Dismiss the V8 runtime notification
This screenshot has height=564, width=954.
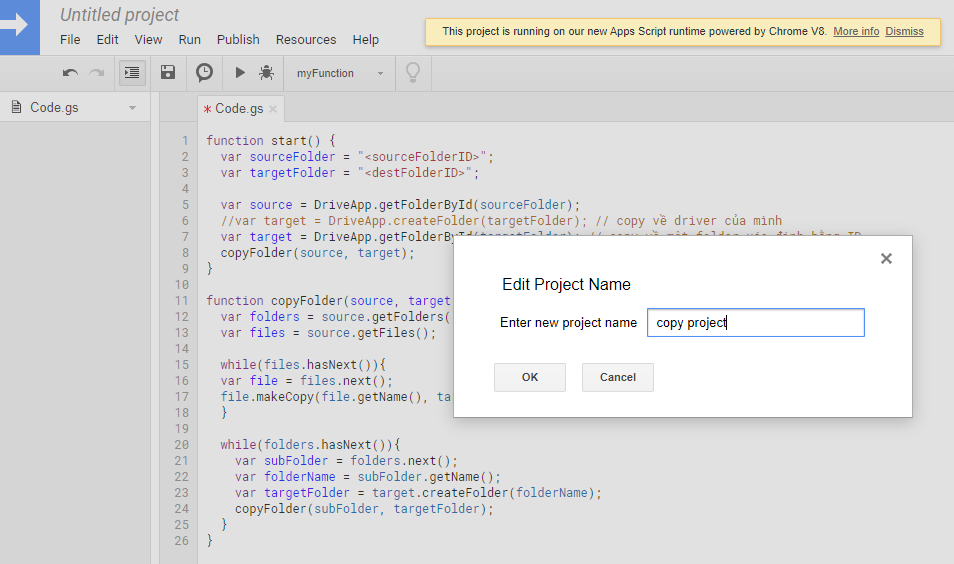click(x=904, y=32)
